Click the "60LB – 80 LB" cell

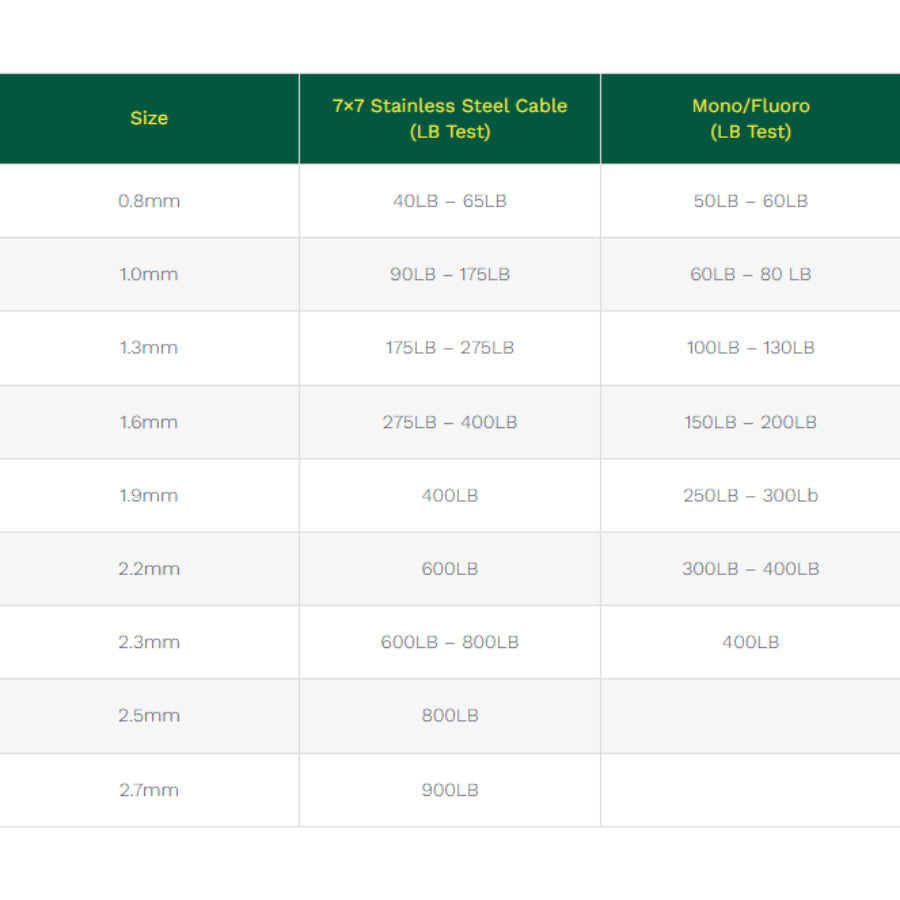751,274
